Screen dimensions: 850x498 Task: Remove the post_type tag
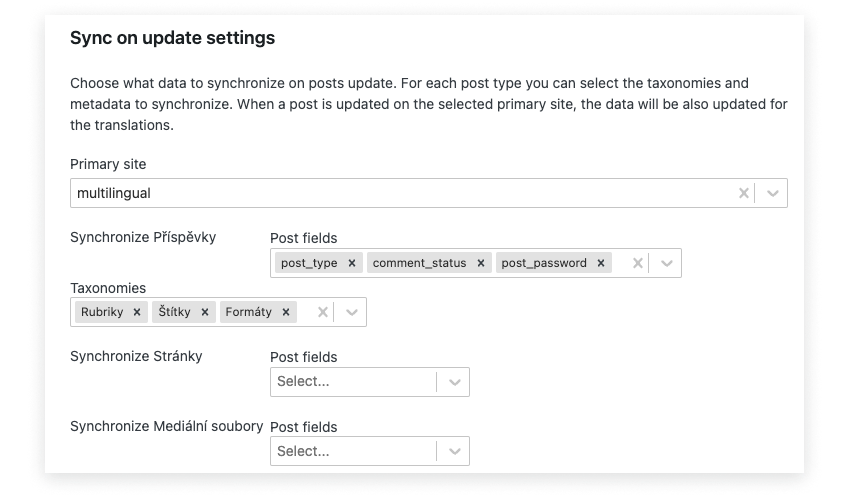click(352, 263)
